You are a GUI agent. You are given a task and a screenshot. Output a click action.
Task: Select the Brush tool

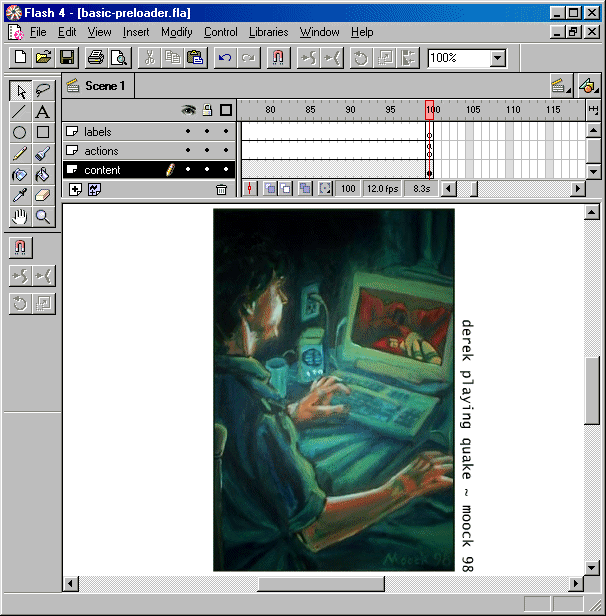coord(43,154)
